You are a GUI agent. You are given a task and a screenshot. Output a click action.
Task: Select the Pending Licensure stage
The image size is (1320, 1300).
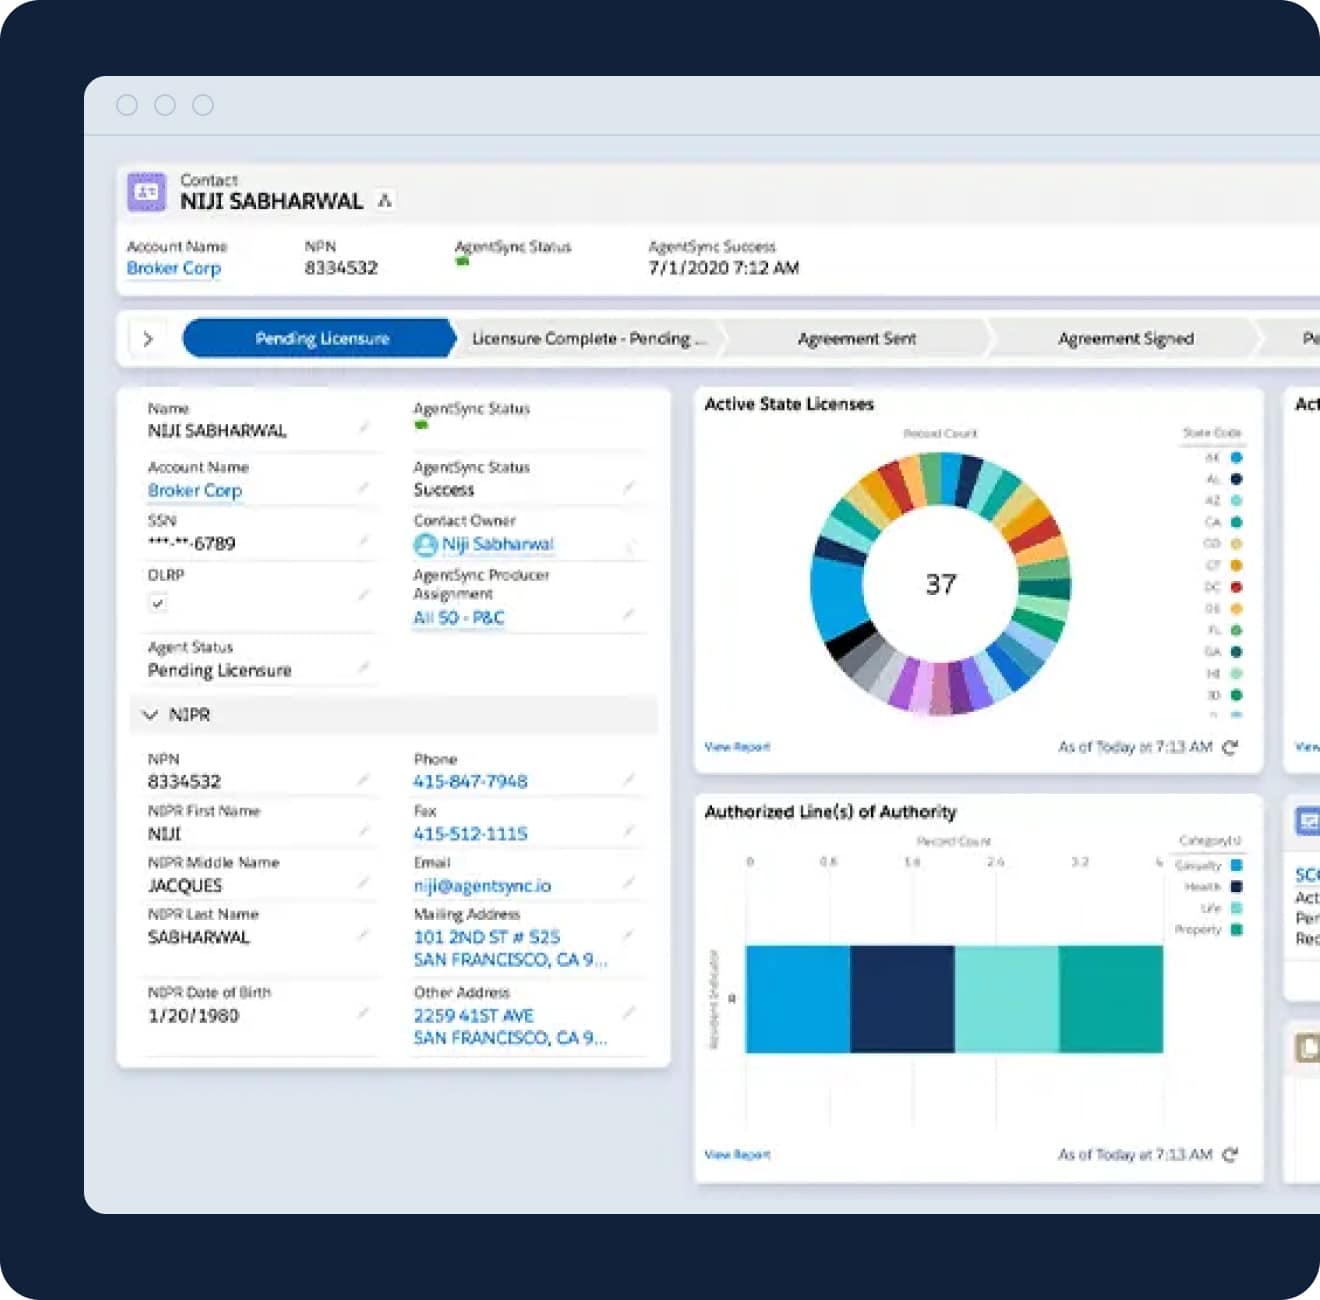coord(320,339)
